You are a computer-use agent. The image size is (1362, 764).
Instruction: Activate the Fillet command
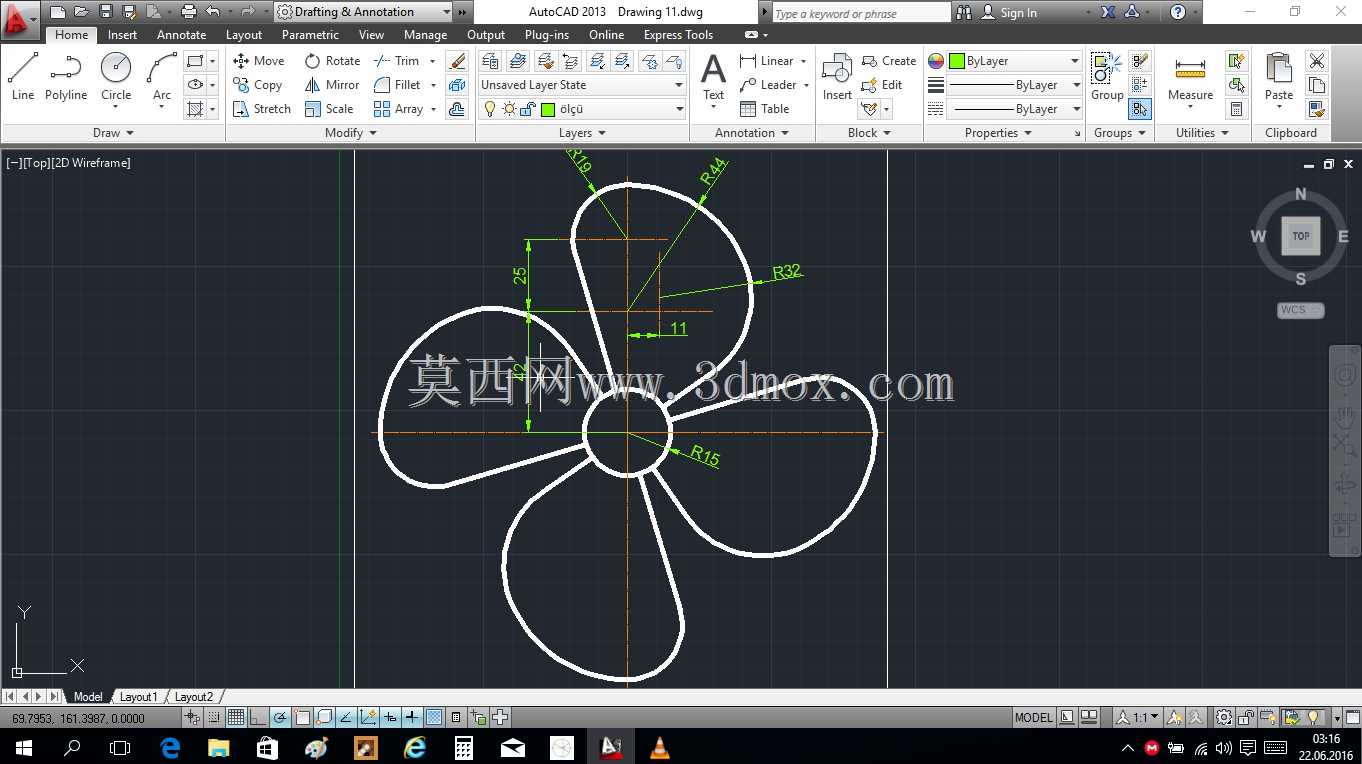[397, 85]
